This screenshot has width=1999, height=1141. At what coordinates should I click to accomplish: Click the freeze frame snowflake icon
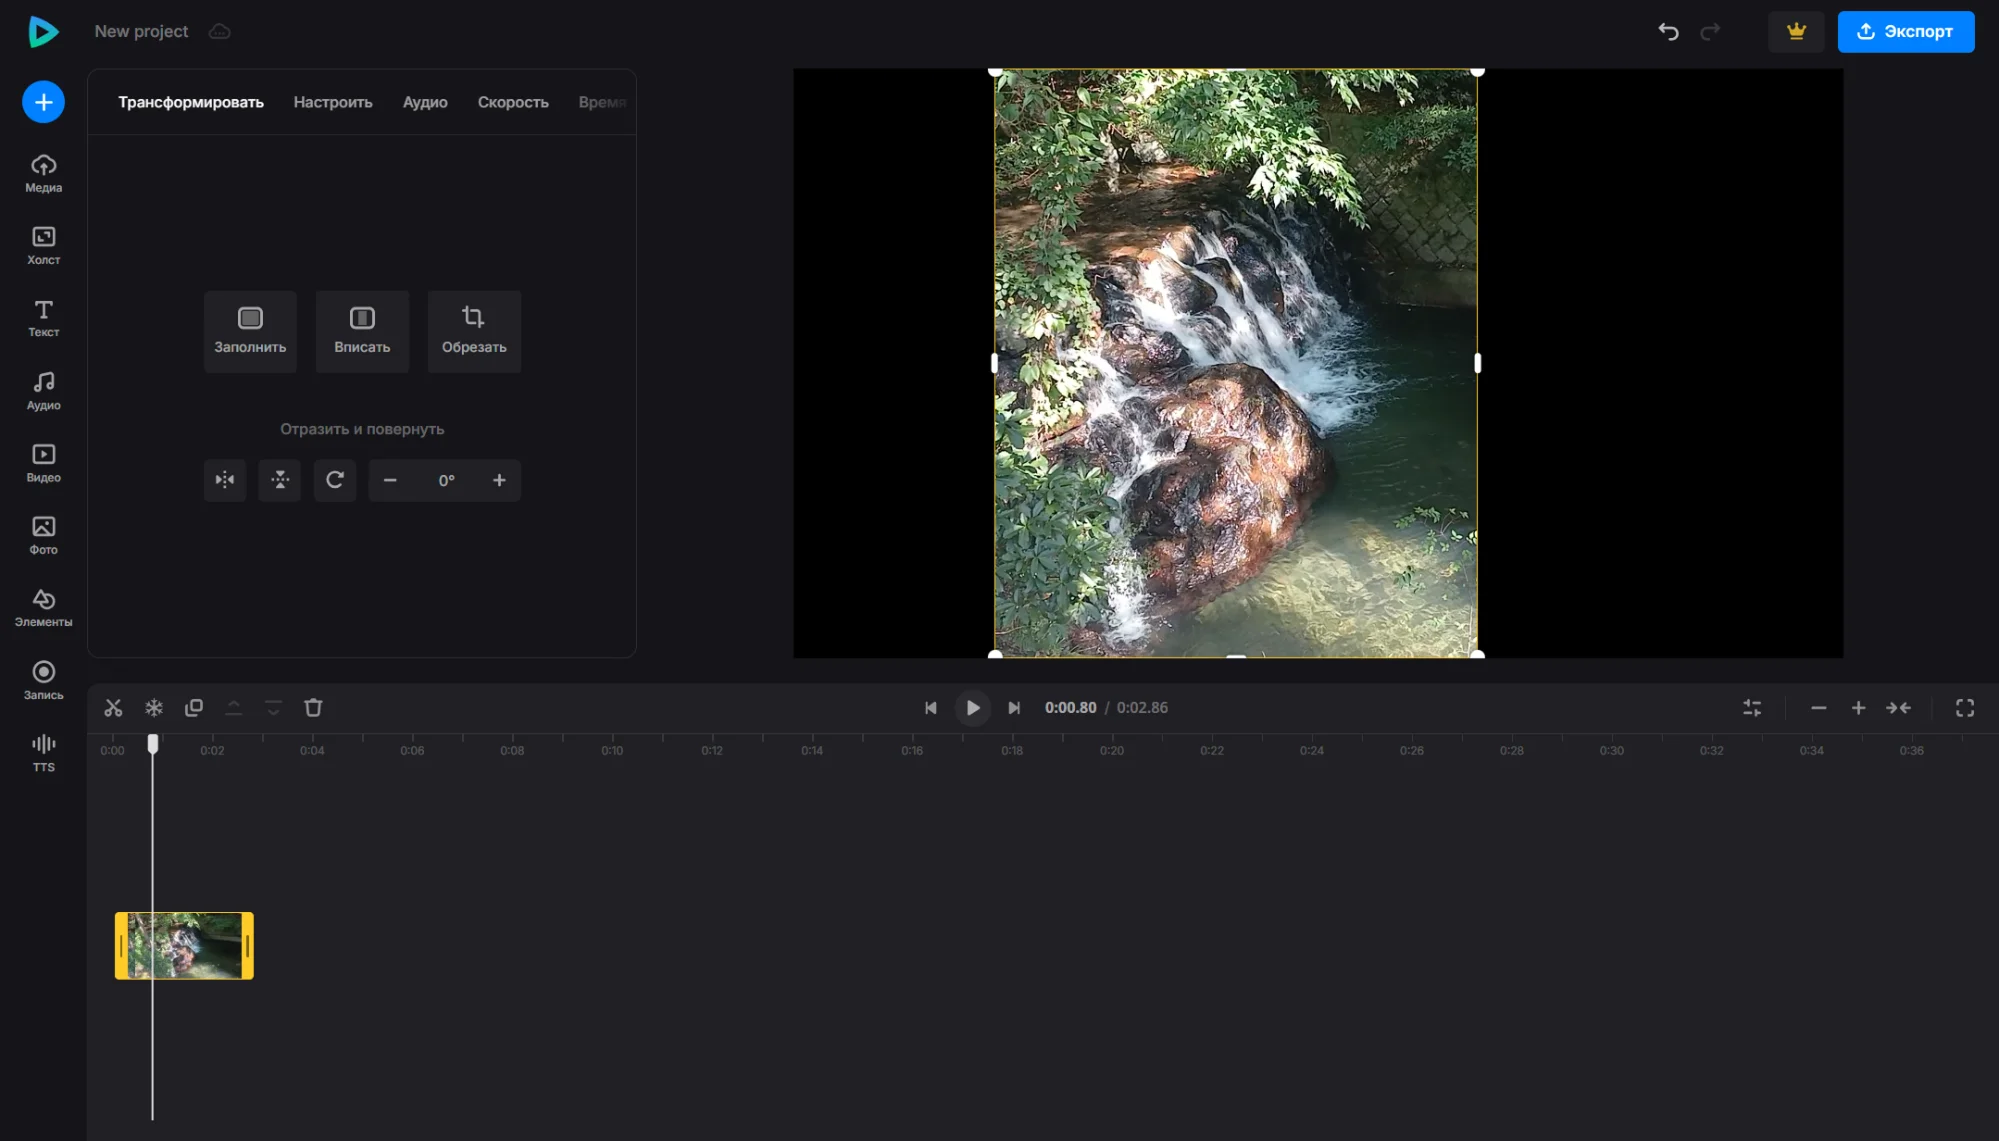[154, 708]
